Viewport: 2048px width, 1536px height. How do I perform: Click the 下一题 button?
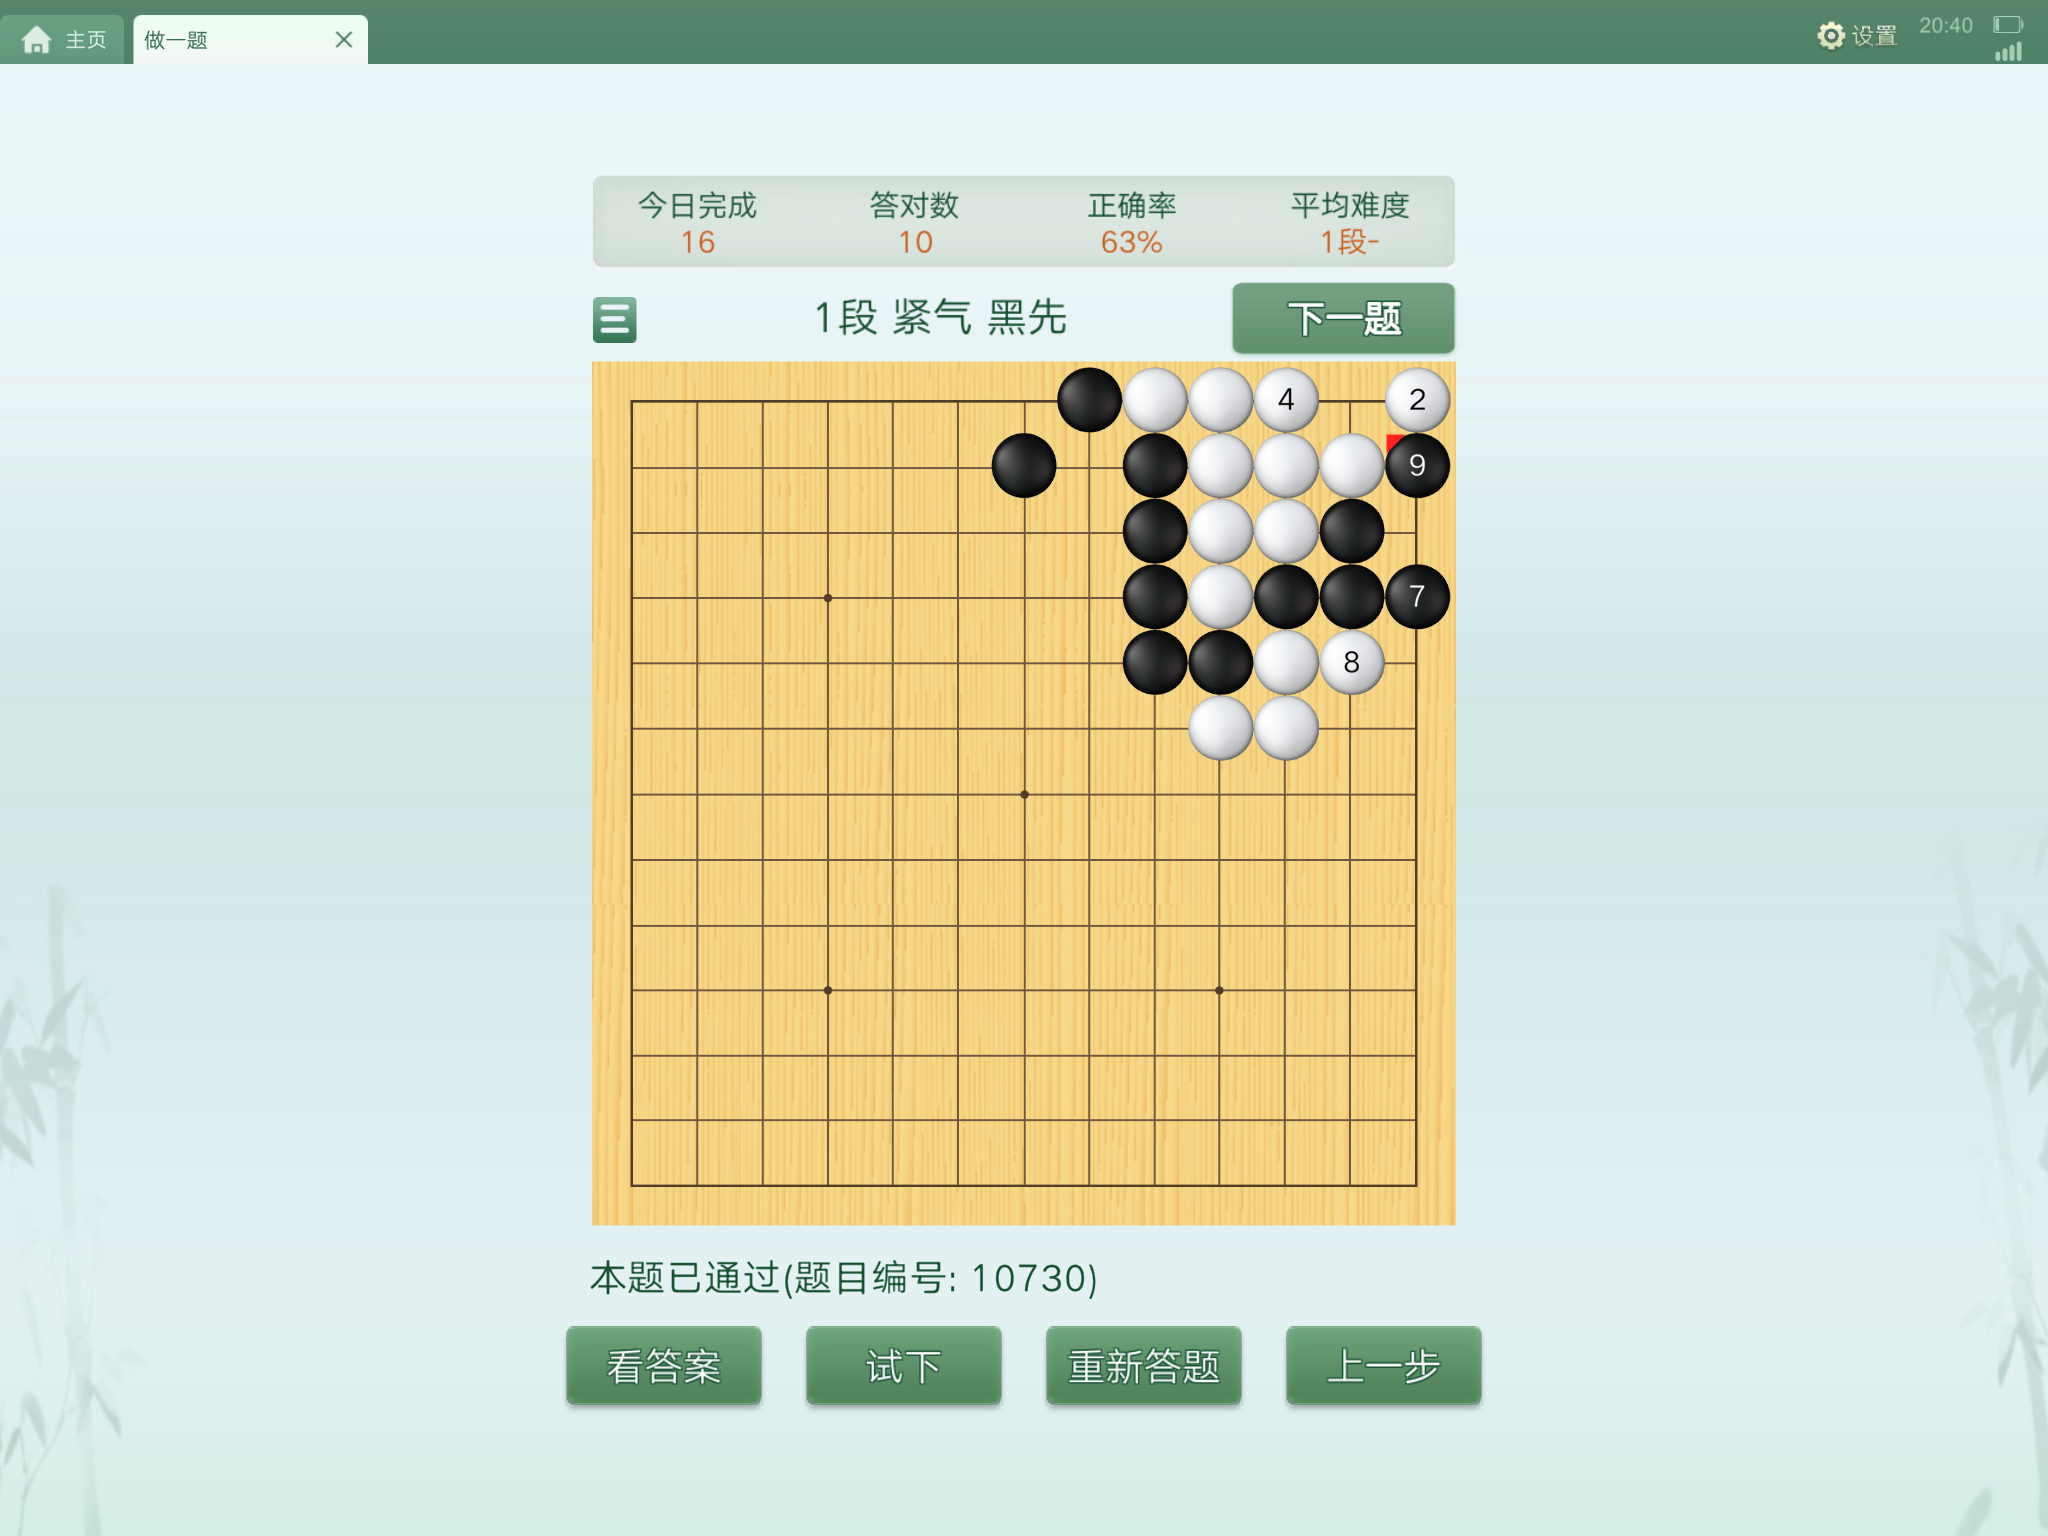pos(1343,318)
